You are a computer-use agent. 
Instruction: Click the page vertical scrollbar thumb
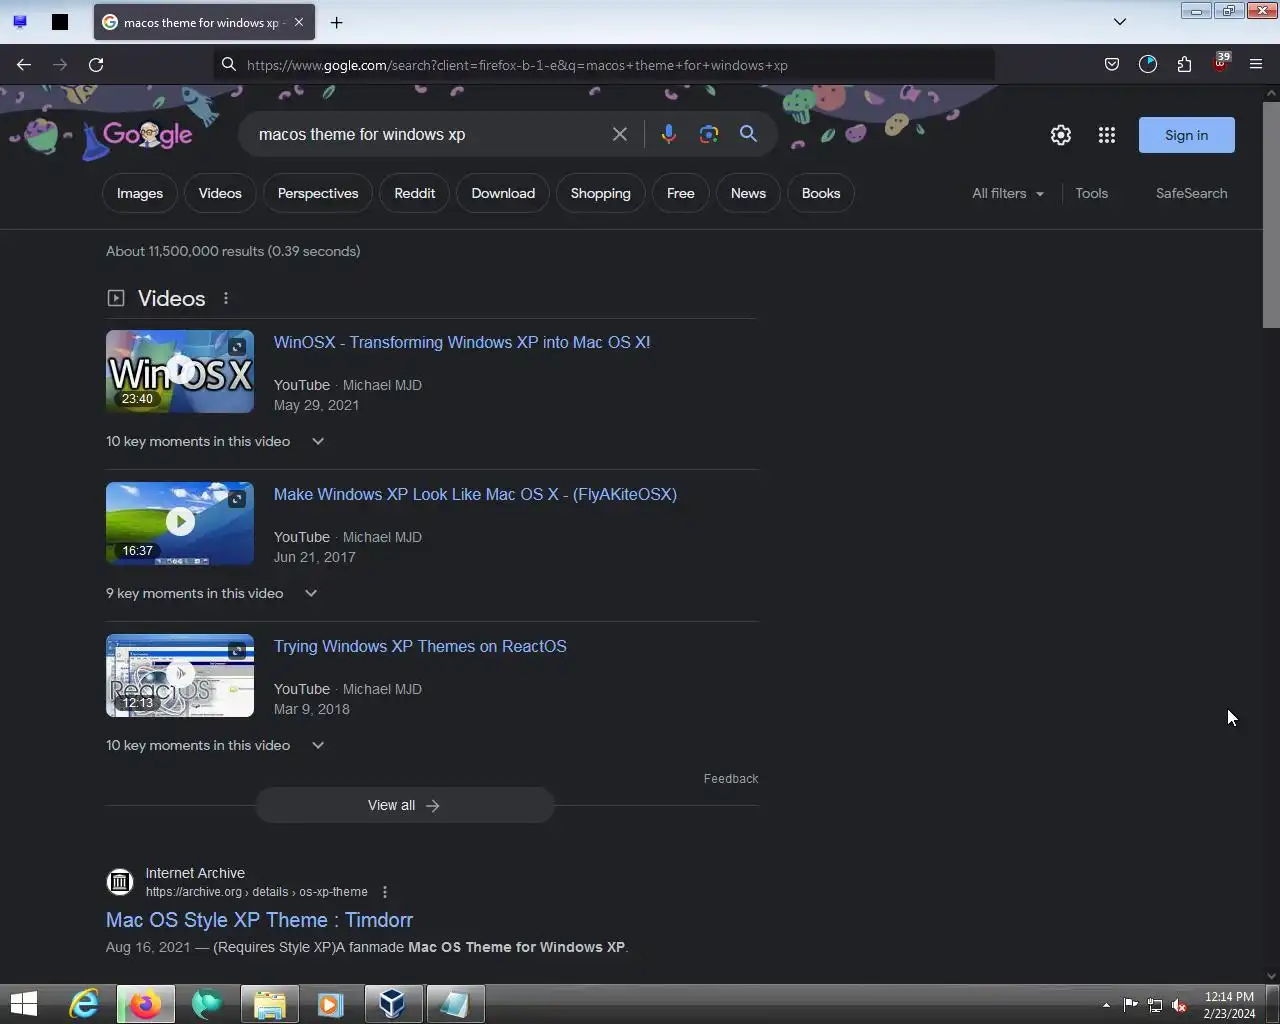coord(1271,214)
